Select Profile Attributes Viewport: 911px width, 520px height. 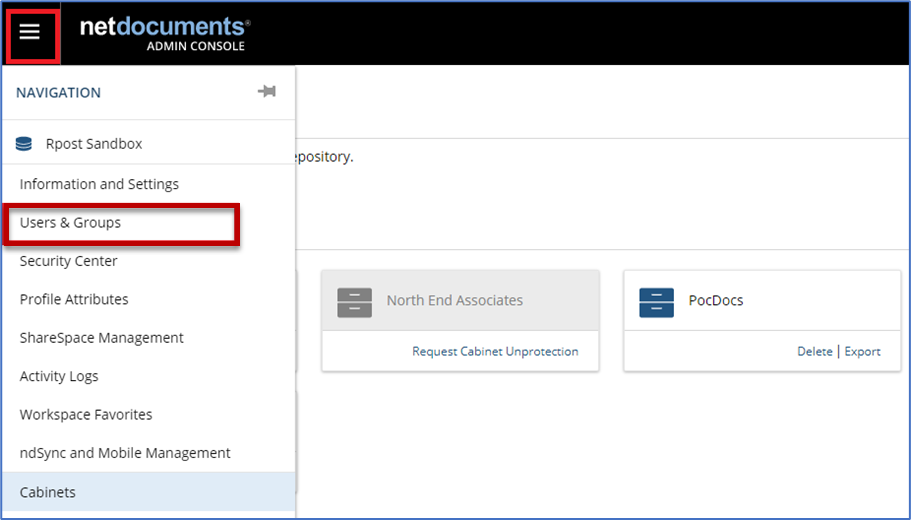(74, 299)
